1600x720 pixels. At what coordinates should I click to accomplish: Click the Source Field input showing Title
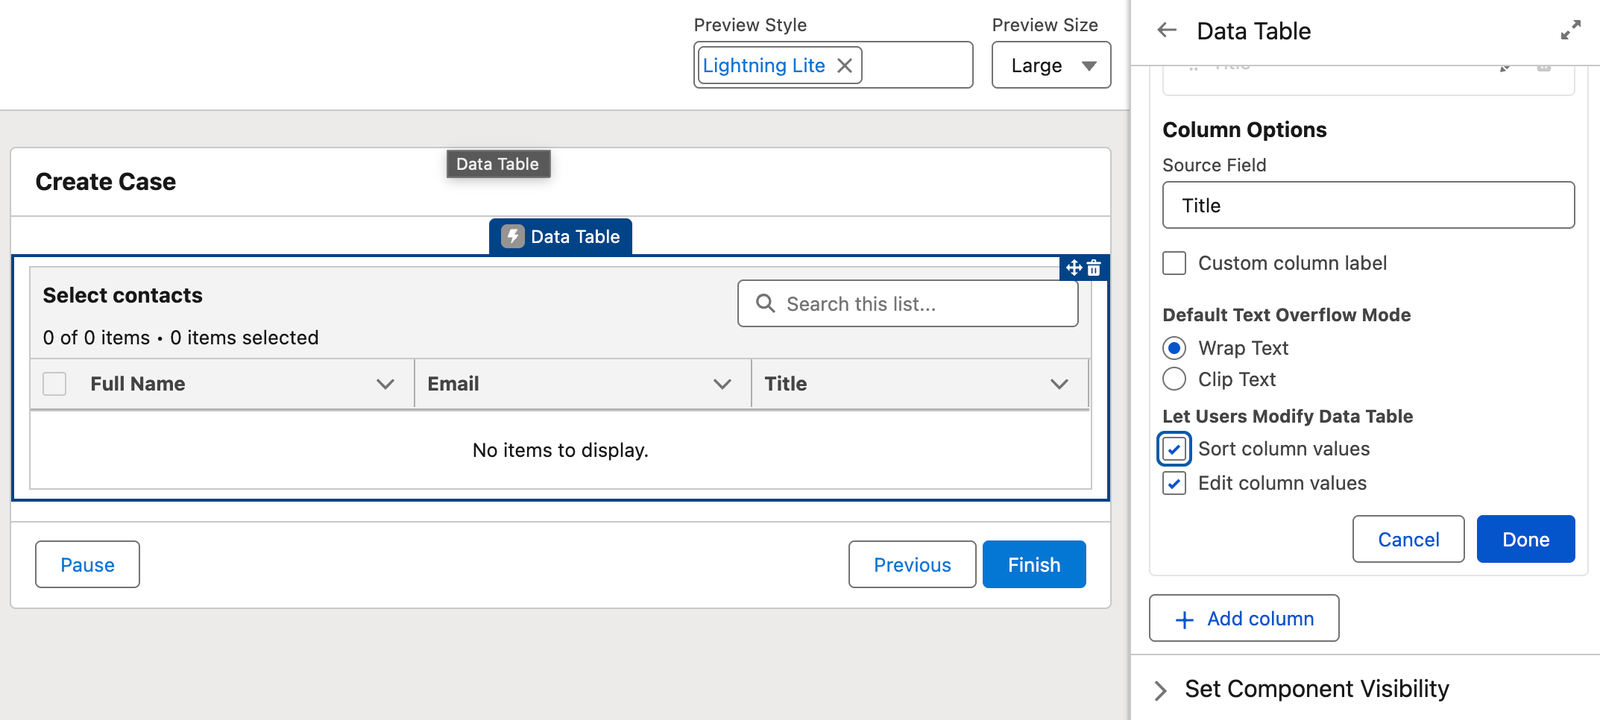coord(1367,205)
